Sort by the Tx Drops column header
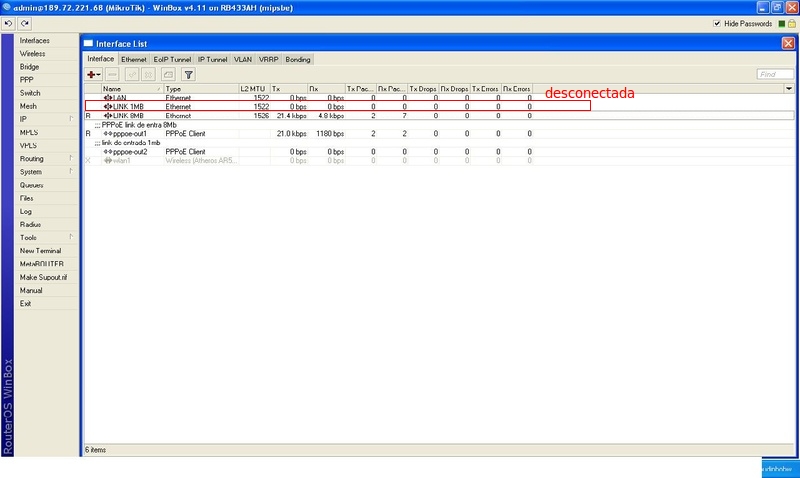800x478 pixels. pos(423,89)
